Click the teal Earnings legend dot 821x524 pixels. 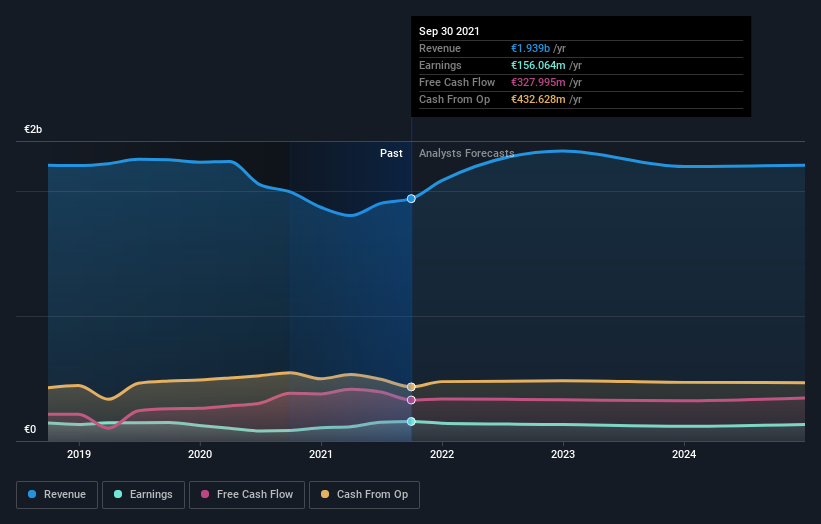118,494
